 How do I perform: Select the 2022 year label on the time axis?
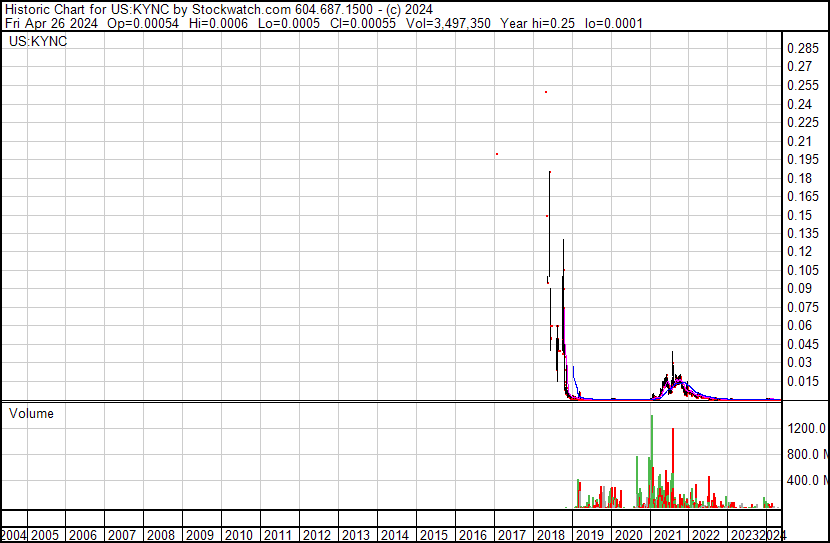tap(707, 535)
